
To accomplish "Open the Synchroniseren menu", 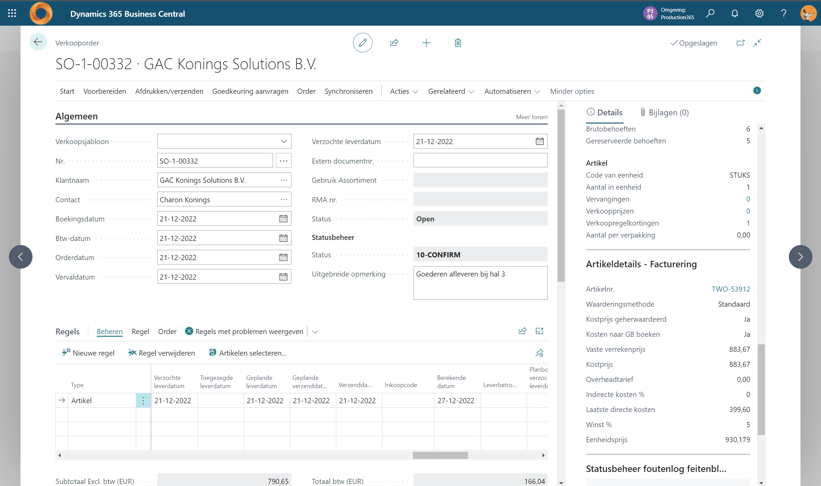I will 349,91.
